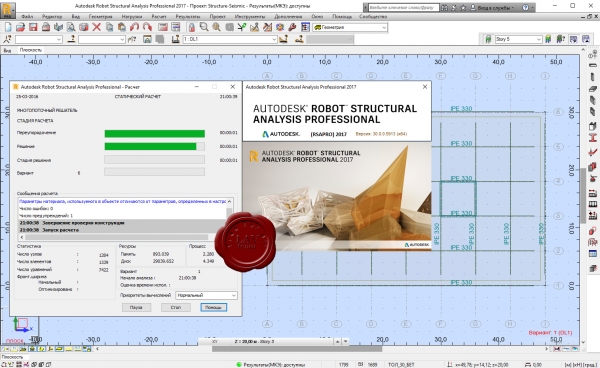This screenshot has height=368, width=600.
Task: Click the New project icon
Action: (x=8, y=27)
